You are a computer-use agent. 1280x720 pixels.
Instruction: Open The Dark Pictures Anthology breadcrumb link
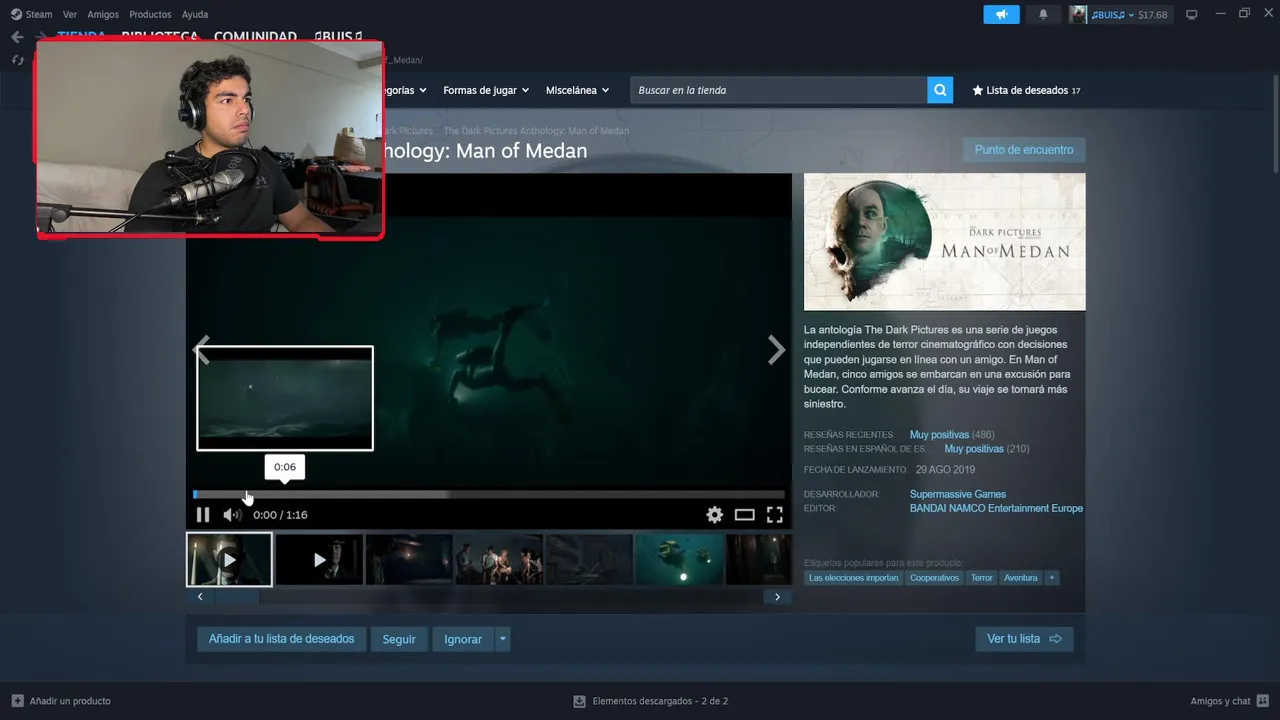[536, 131]
